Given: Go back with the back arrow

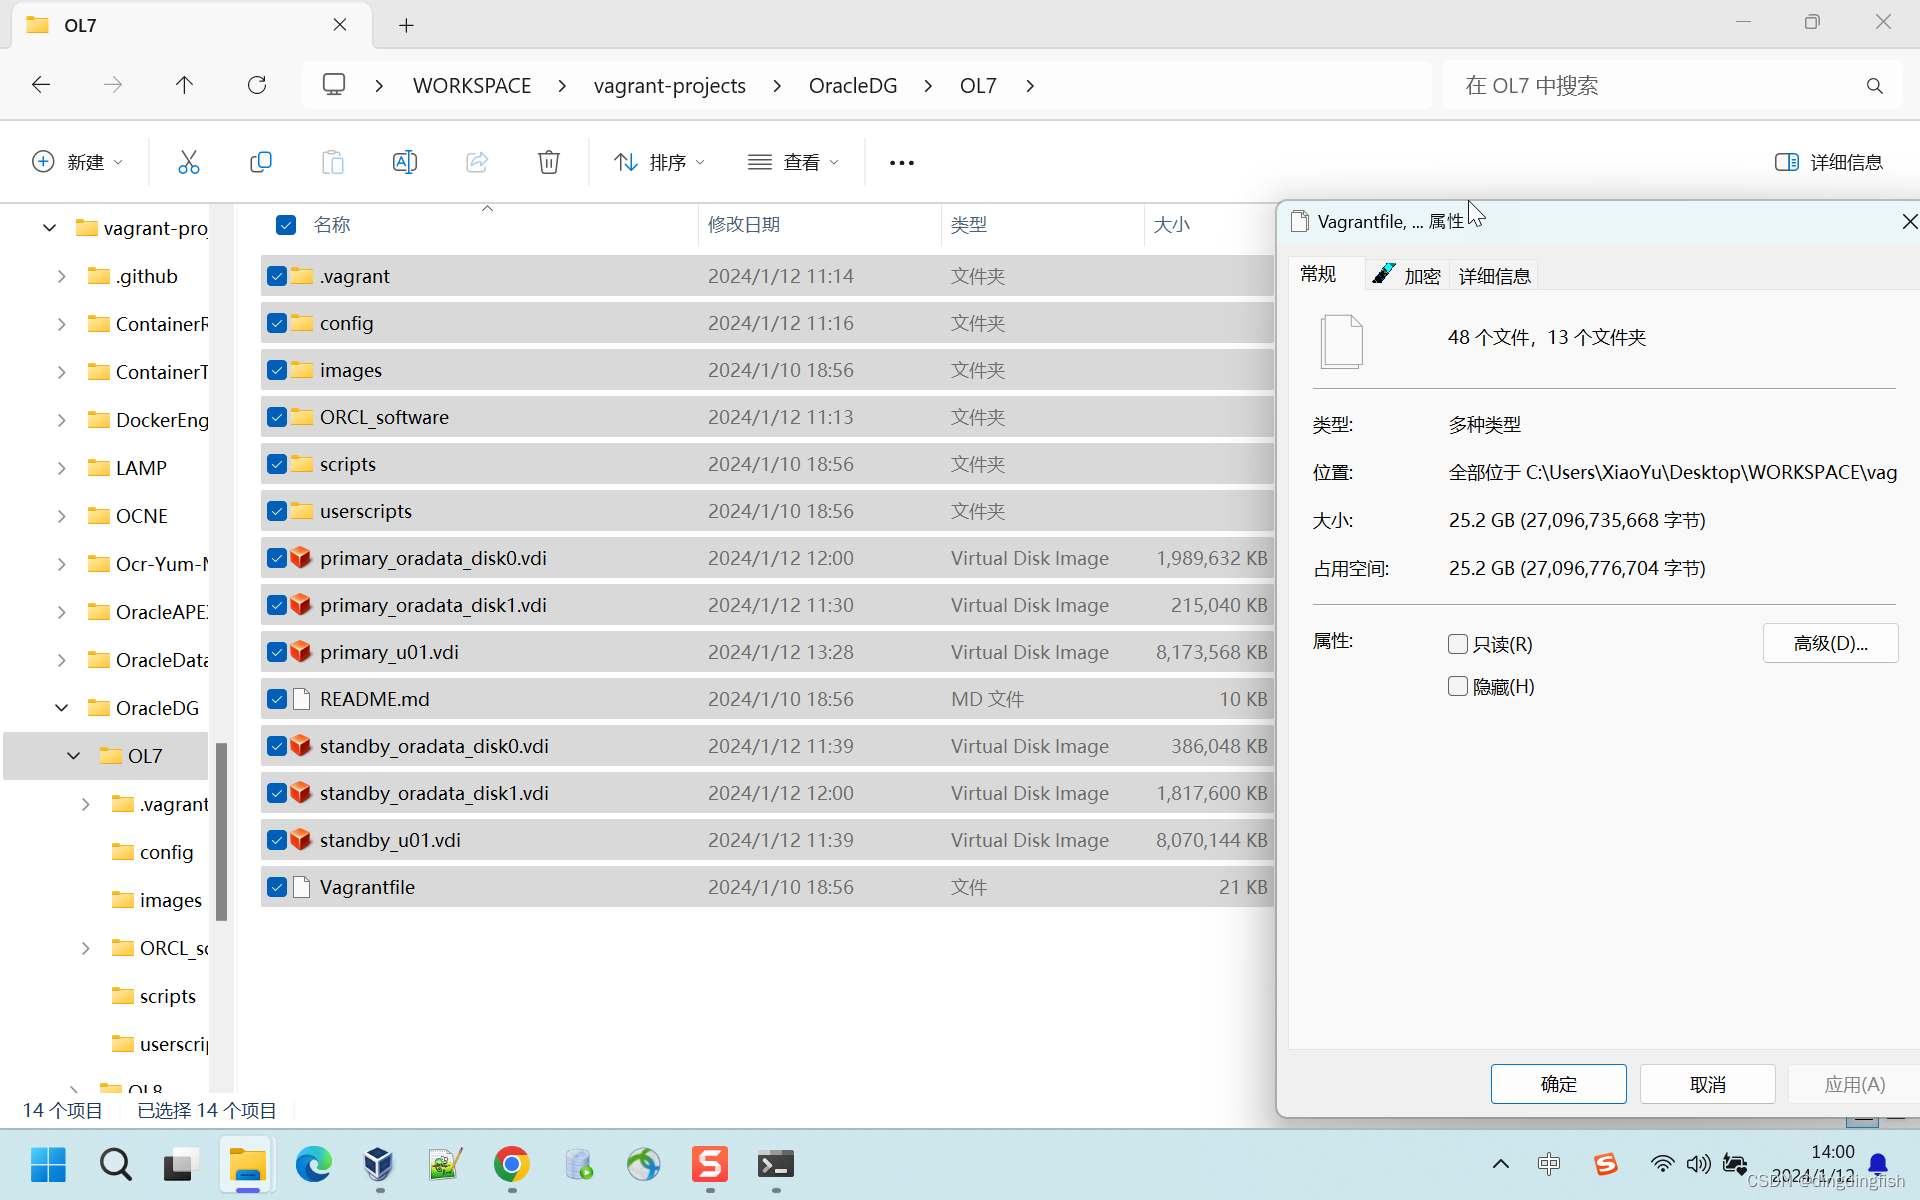Looking at the screenshot, I should click(x=41, y=85).
